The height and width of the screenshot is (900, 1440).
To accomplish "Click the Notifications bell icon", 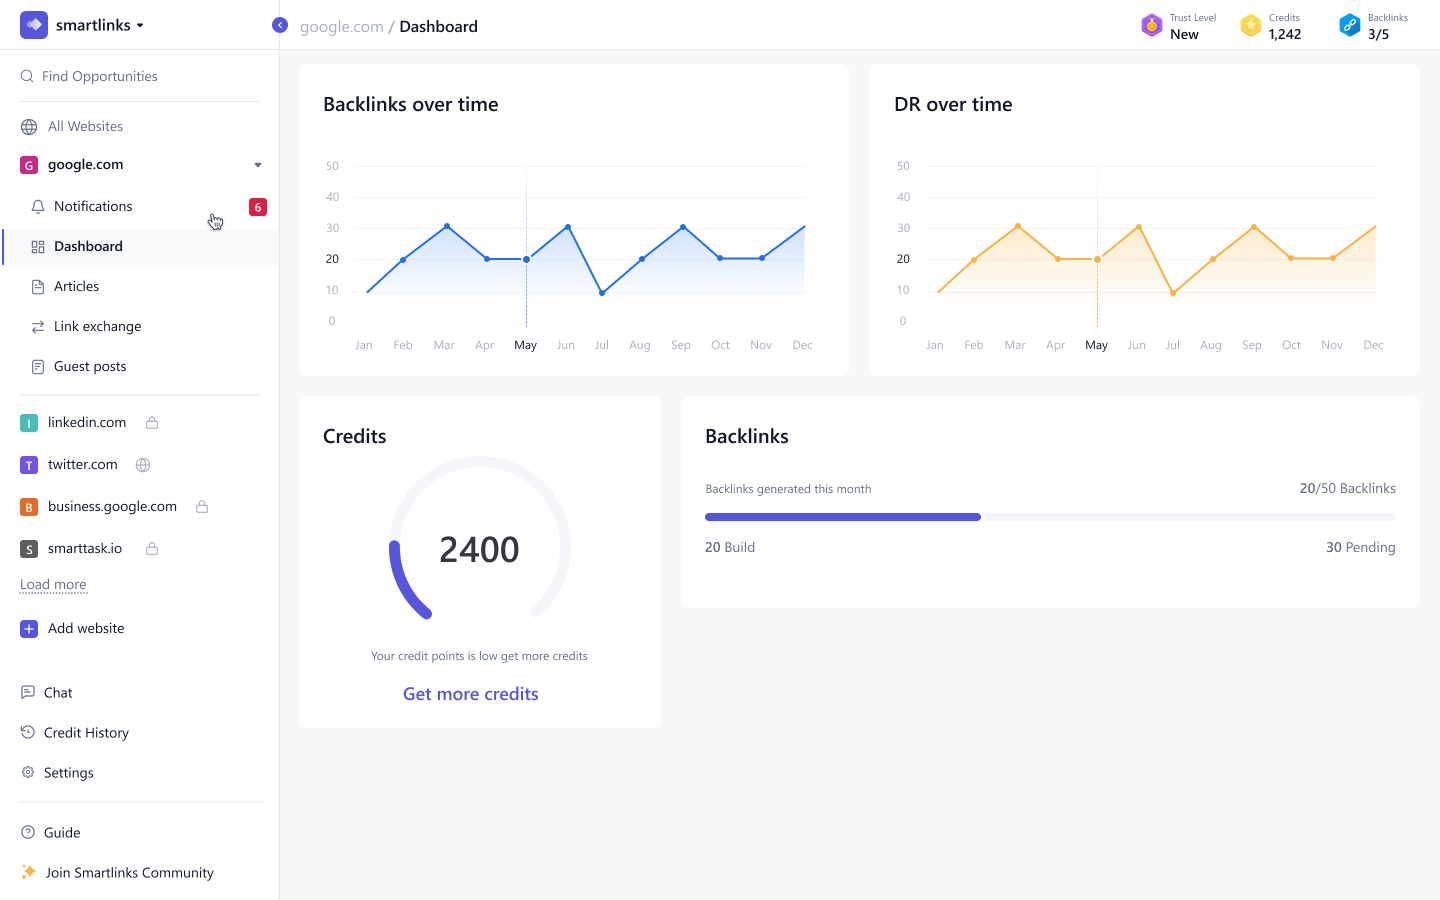I will point(38,206).
